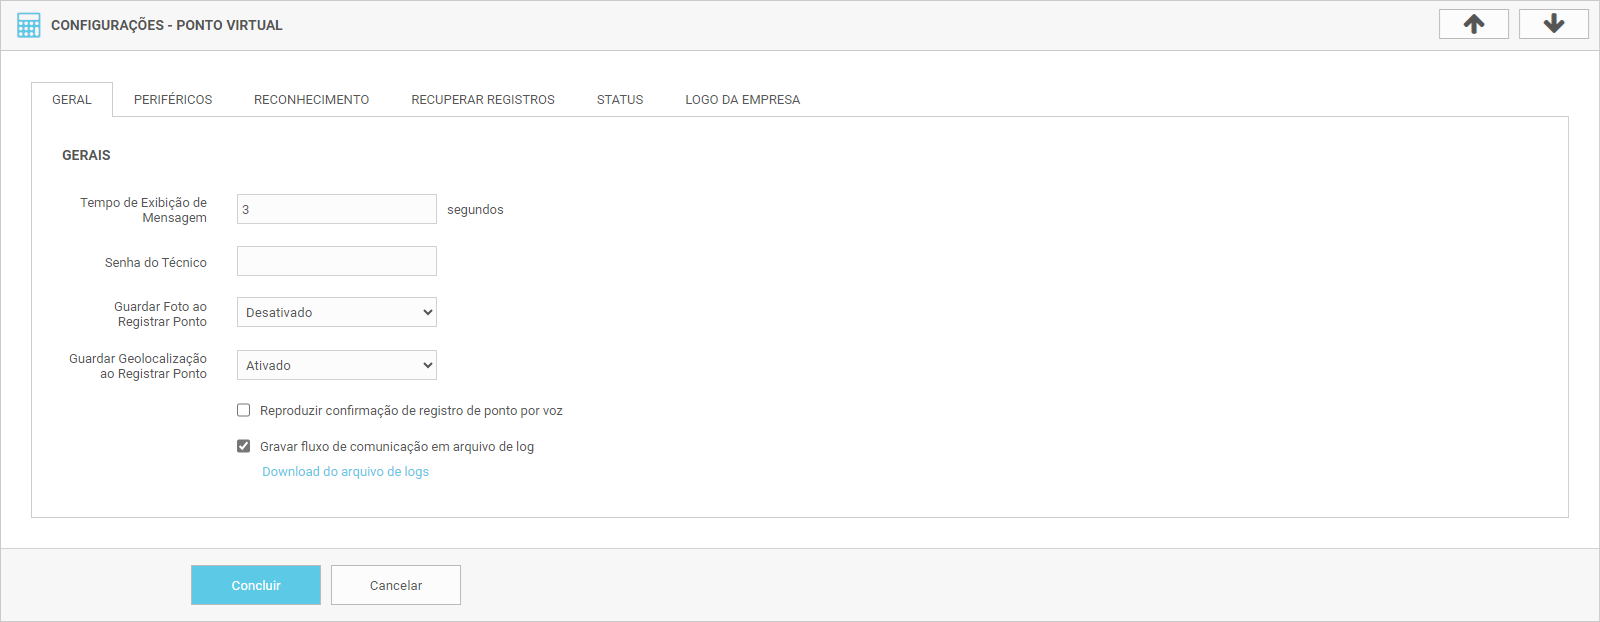1600x622 pixels.
Task: Open the Logo da Empresa tab
Action: (x=742, y=100)
